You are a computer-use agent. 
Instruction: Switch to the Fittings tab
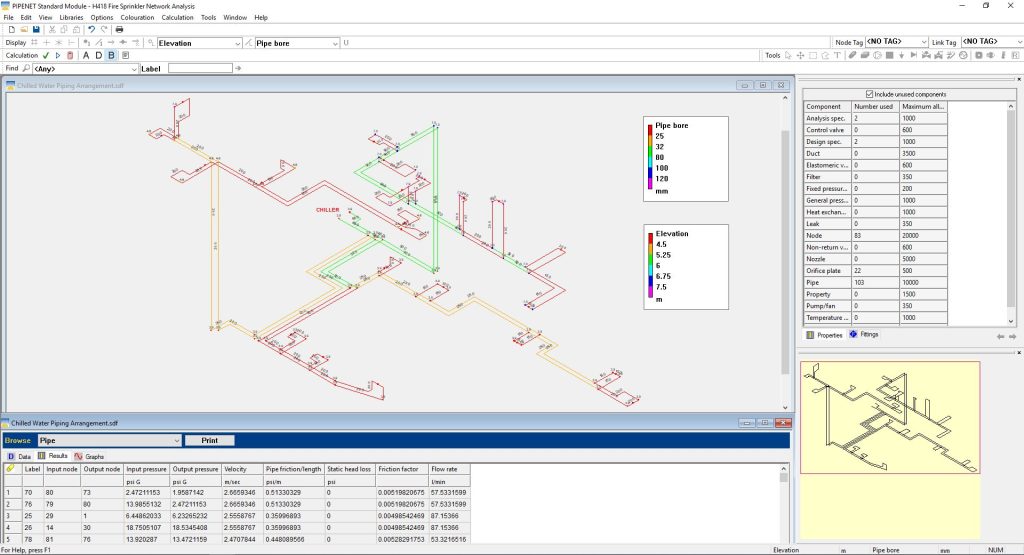coord(863,334)
